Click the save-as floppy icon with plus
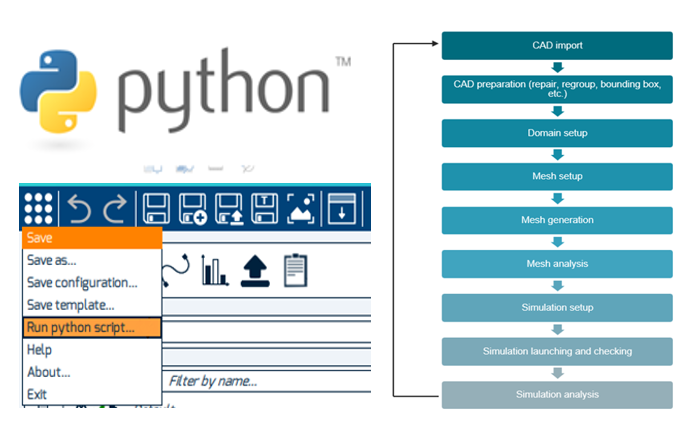 194,208
